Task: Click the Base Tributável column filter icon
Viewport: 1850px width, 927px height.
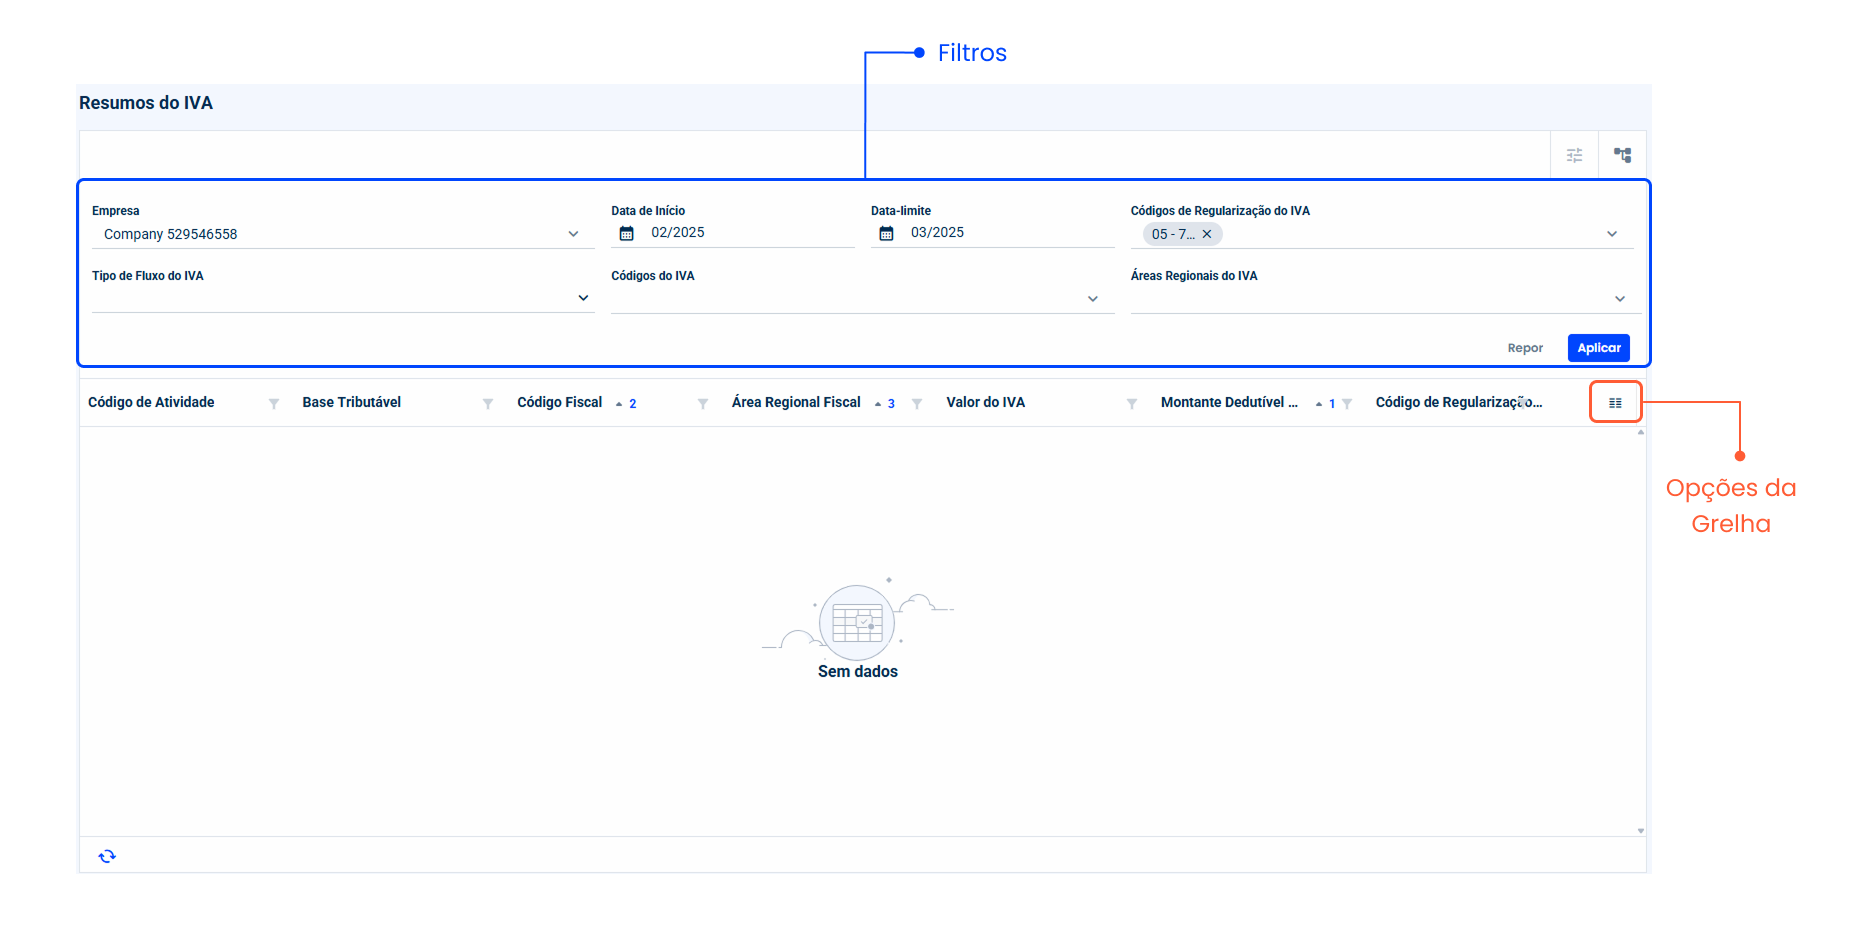Action: [x=488, y=404]
